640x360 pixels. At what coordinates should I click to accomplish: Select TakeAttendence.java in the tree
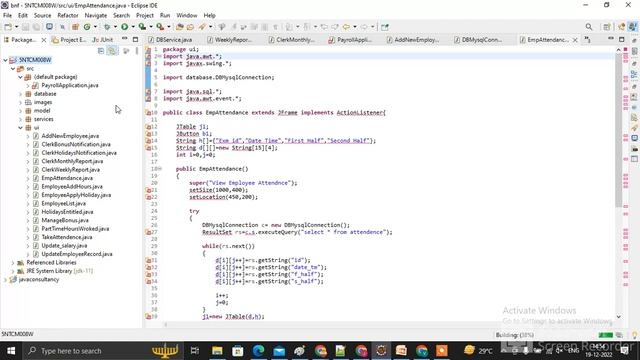67,237
